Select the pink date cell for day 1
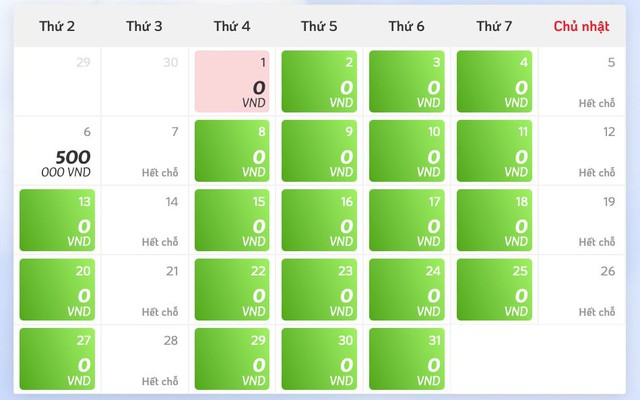 pyautogui.click(x=232, y=81)
